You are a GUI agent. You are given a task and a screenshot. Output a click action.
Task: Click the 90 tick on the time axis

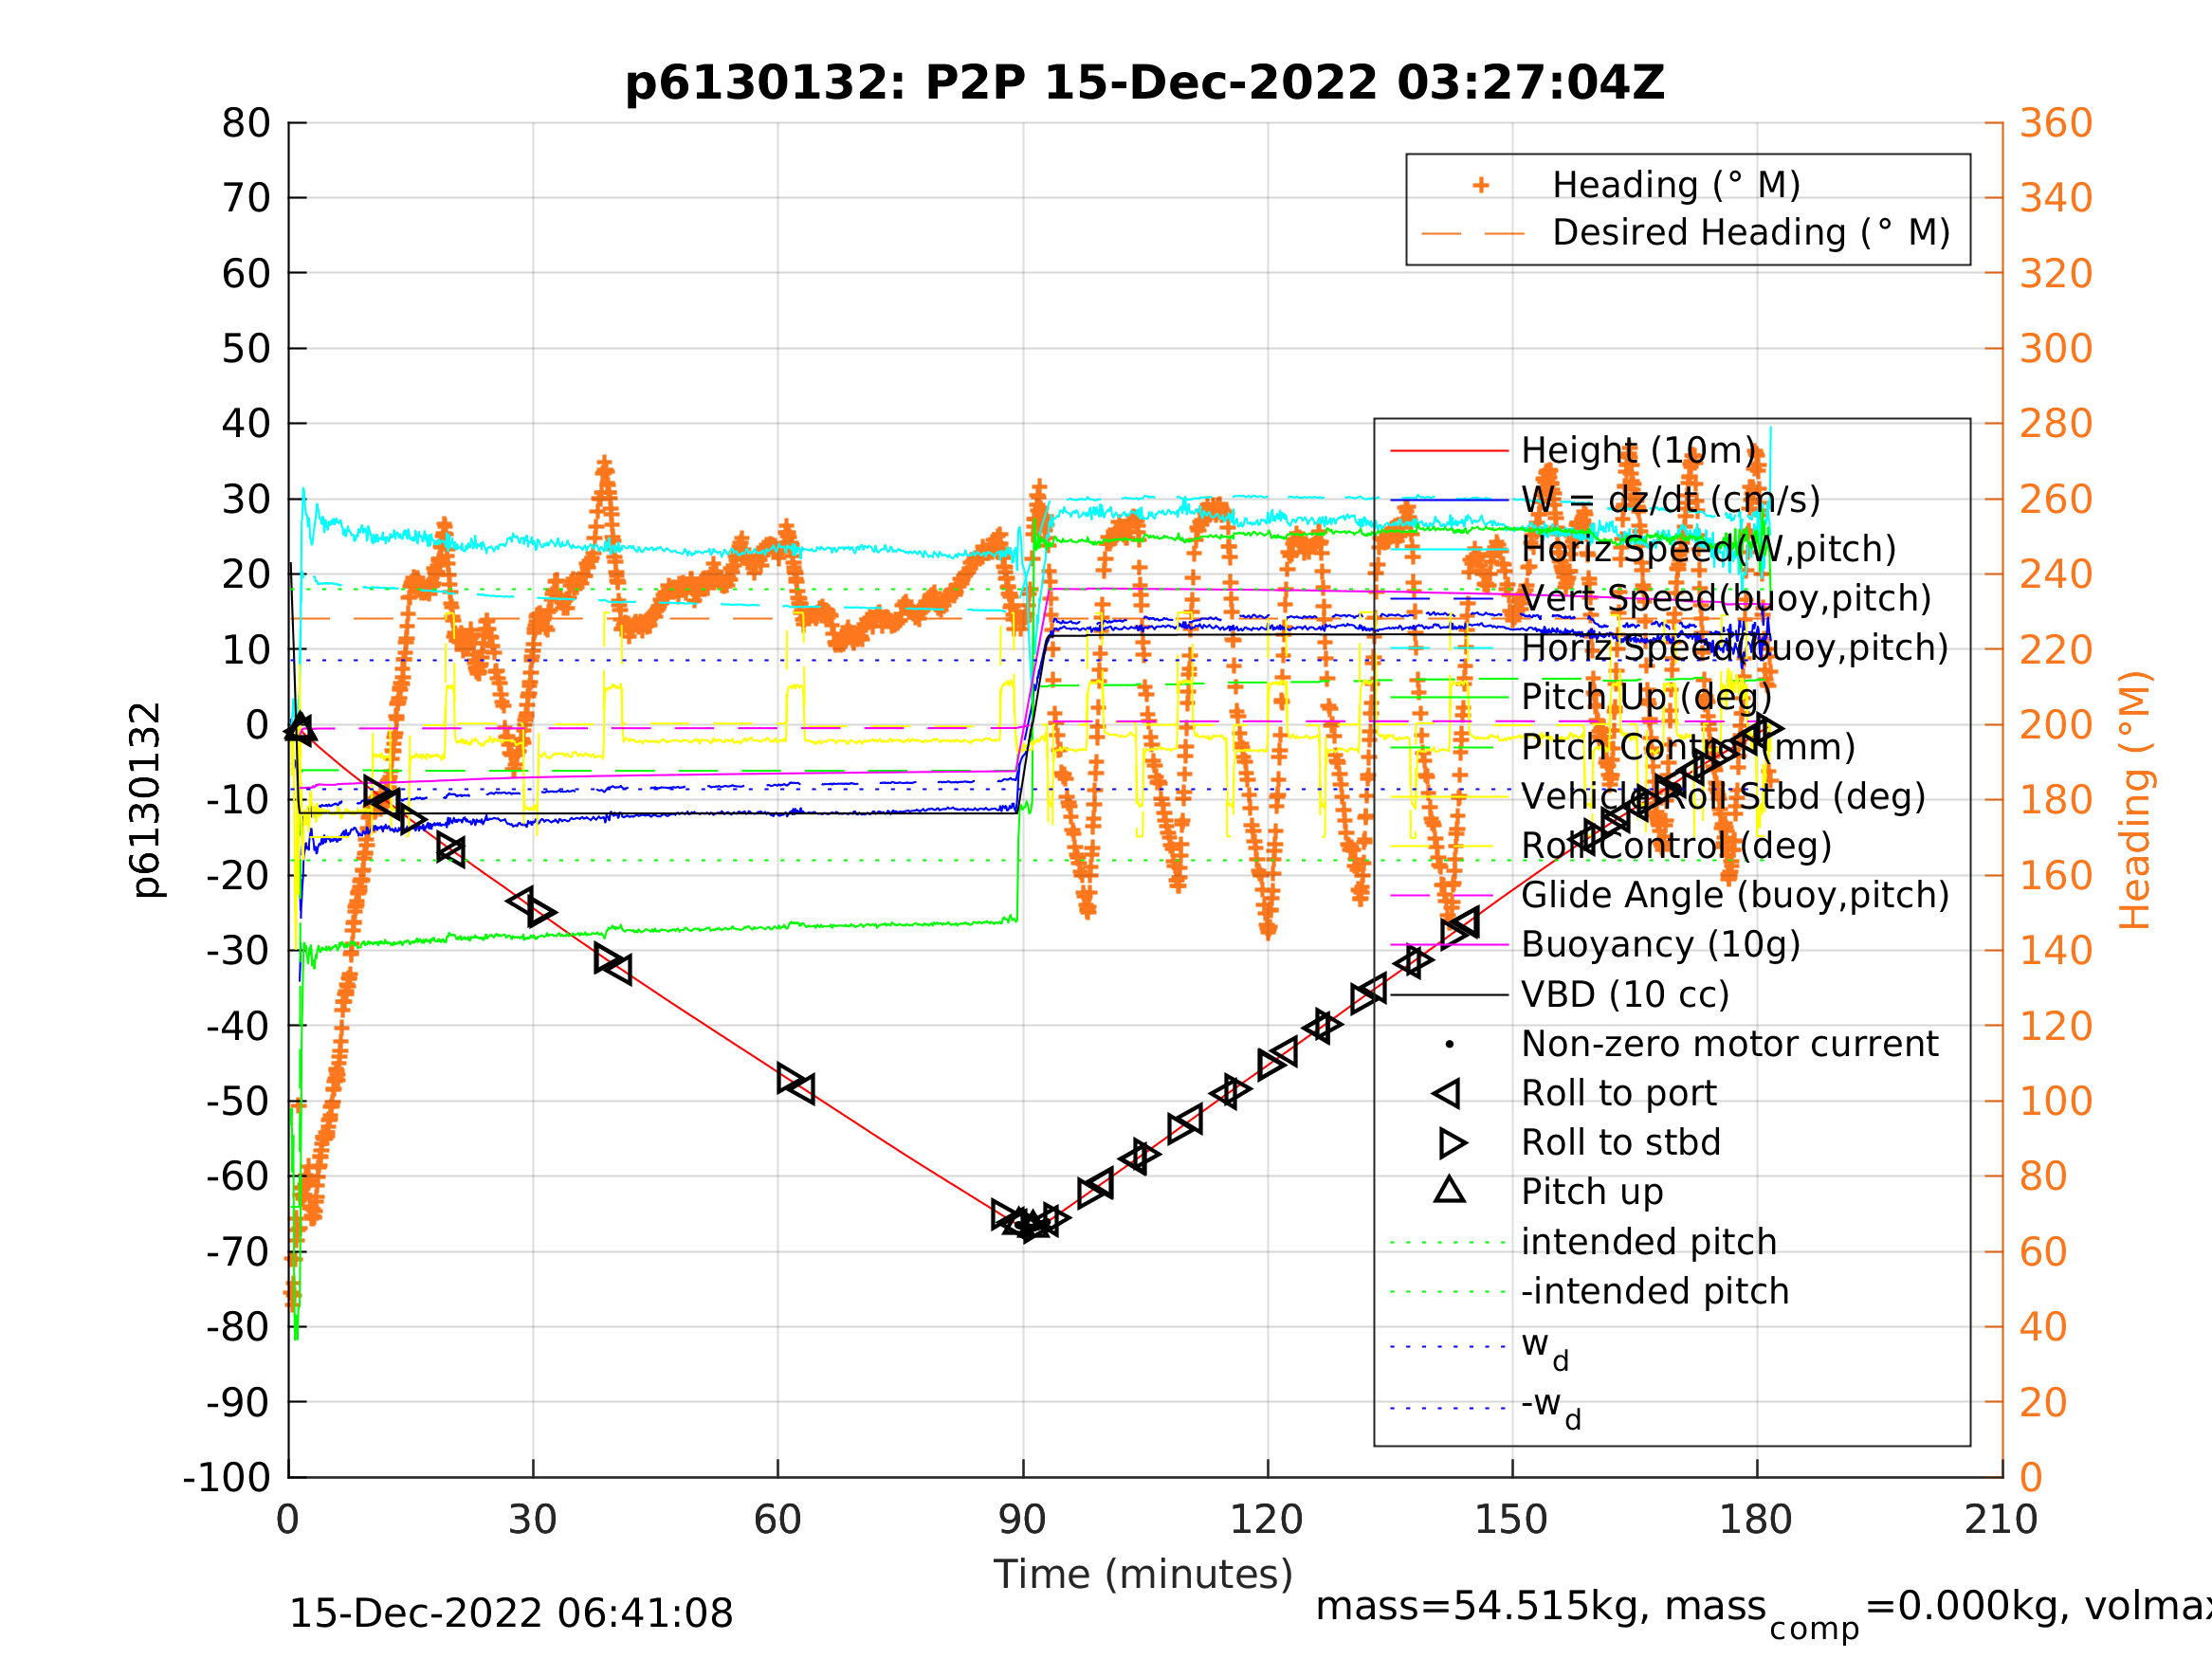(x=1022, y=1521)
